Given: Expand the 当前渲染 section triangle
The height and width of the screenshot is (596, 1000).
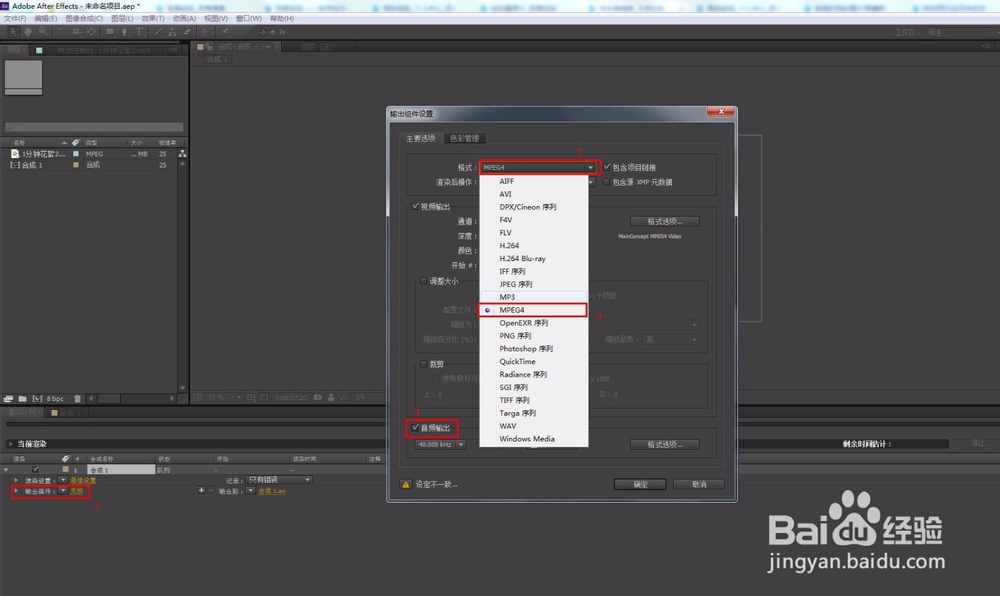Looking at the screenshot, I should click(x=10, y=444).
